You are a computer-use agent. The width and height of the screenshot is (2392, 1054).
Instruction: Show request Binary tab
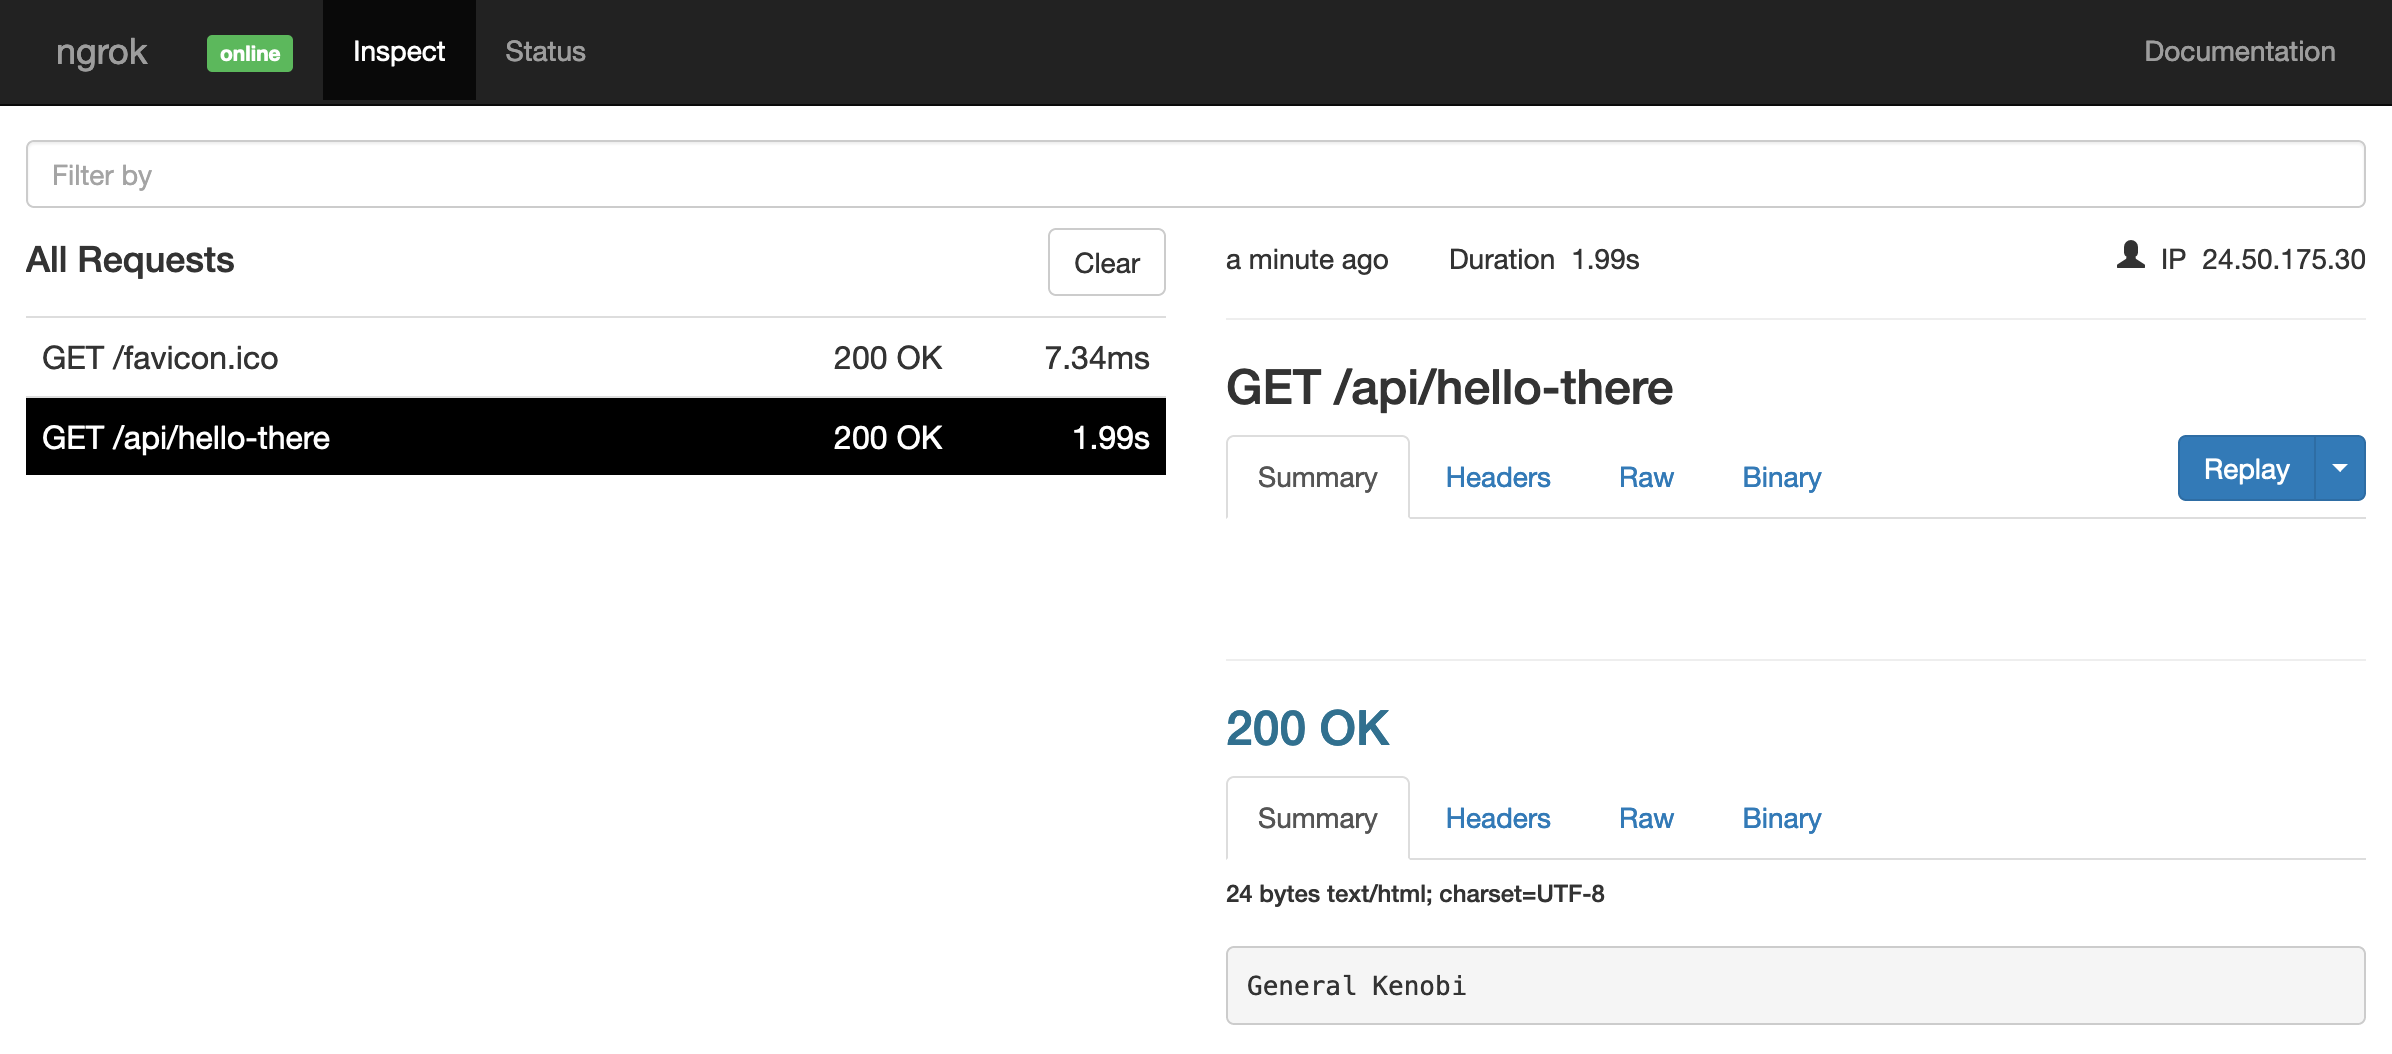click(1780, 478)
